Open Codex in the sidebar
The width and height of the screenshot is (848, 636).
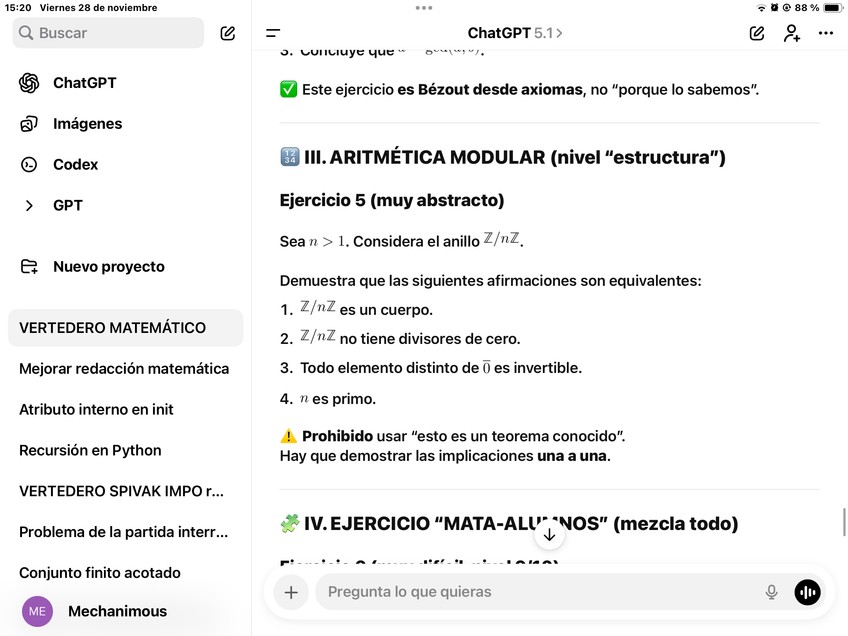click(x=75, y=164)
